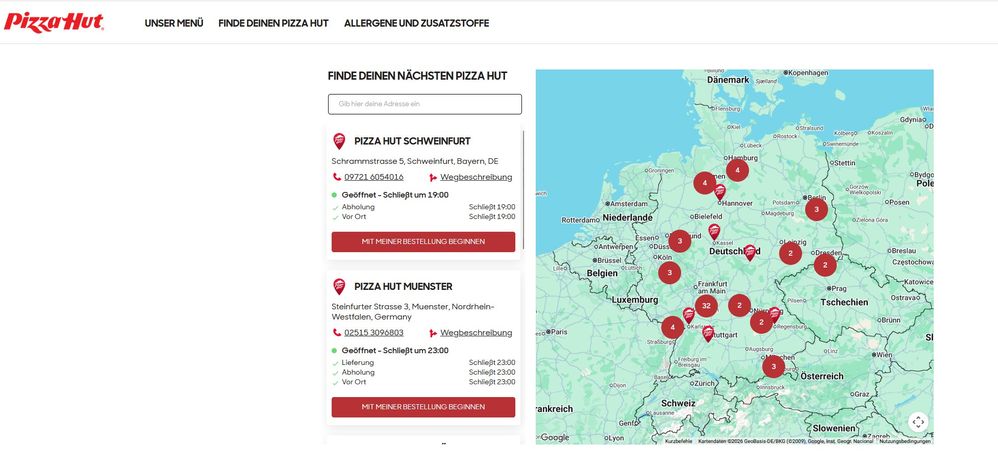The width and height of the screenshot is (998, 464).
Task: Select the pin near Karlsruhe
Action: point(689,314)
